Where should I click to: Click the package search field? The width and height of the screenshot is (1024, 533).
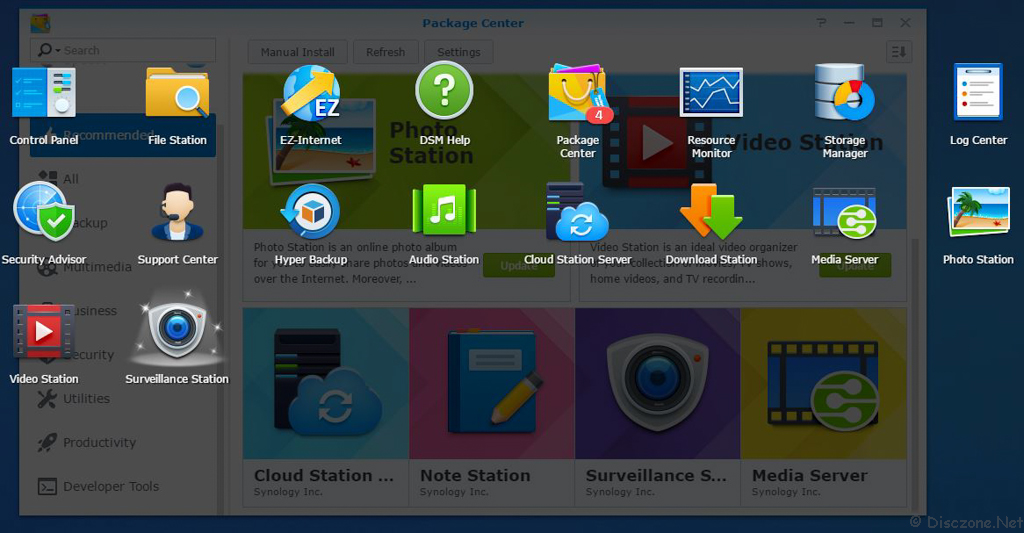[x=123, y=50]
